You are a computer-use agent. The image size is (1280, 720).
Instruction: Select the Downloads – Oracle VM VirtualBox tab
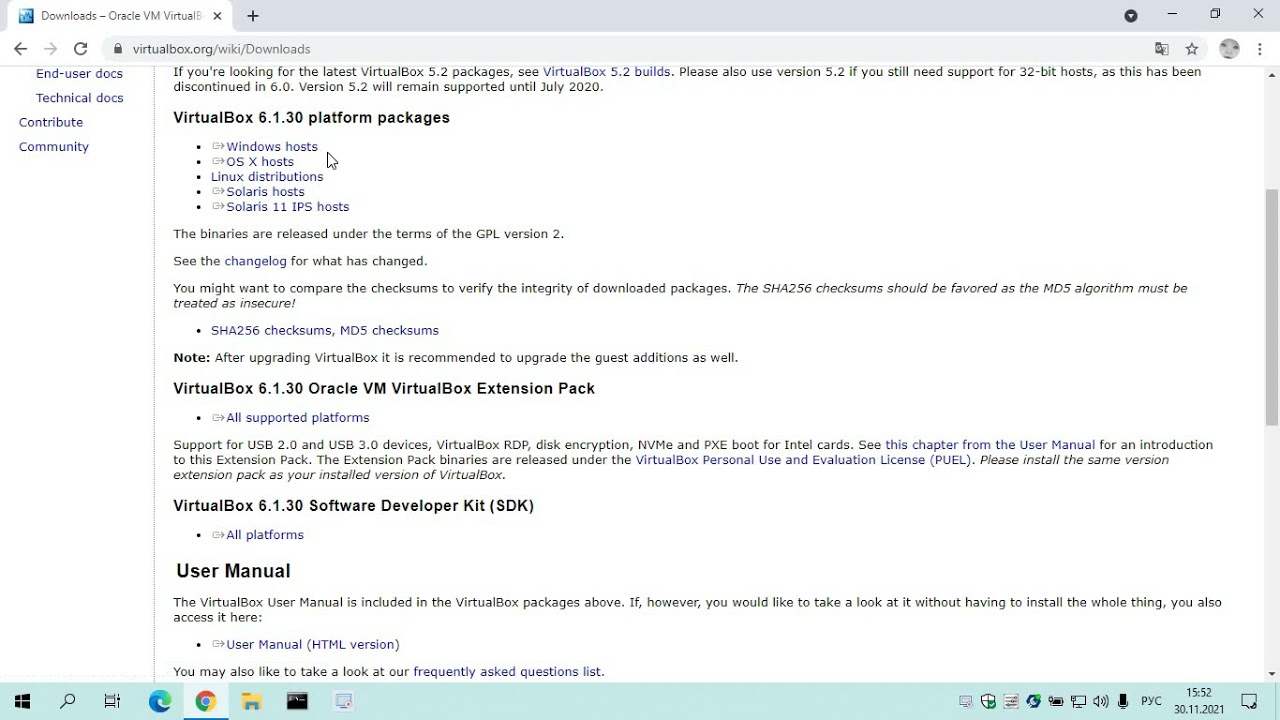[121, 16]
